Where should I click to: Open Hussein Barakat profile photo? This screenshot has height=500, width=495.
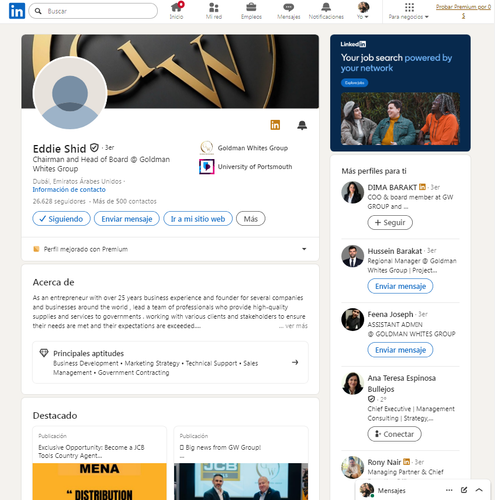pos(353,256)
